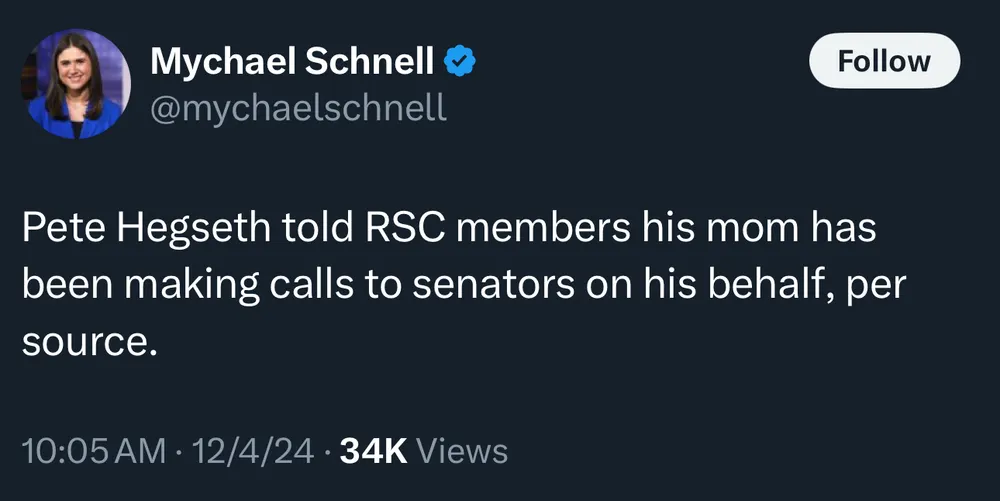1000x501 pixels.
Task: Click the 34K view count number
Action: point(373,451)
